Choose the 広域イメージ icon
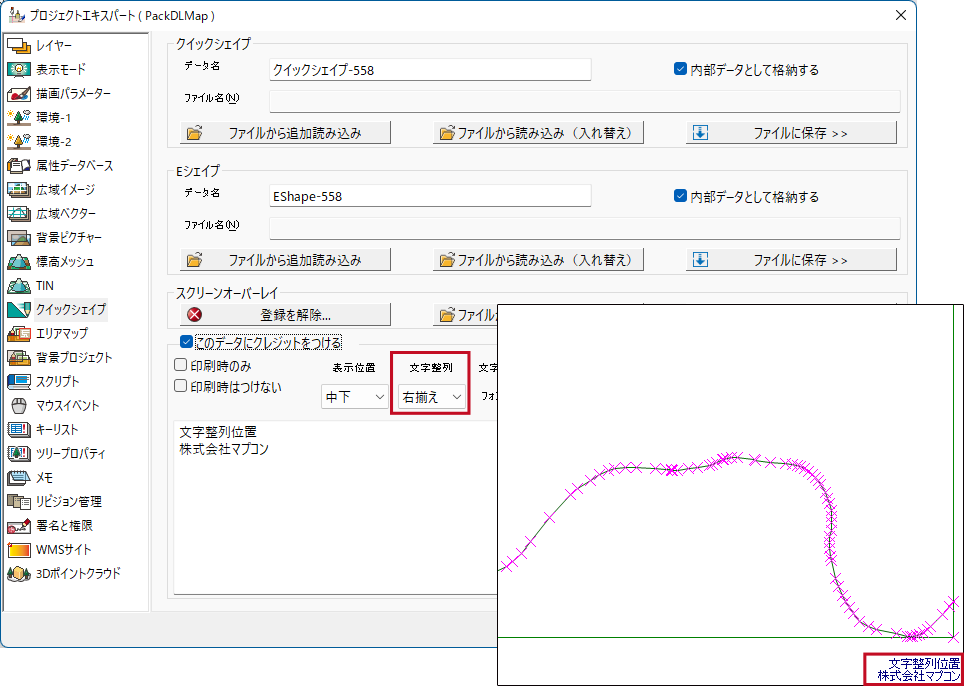Screen dimensions: 964x686 pos(18,189)
